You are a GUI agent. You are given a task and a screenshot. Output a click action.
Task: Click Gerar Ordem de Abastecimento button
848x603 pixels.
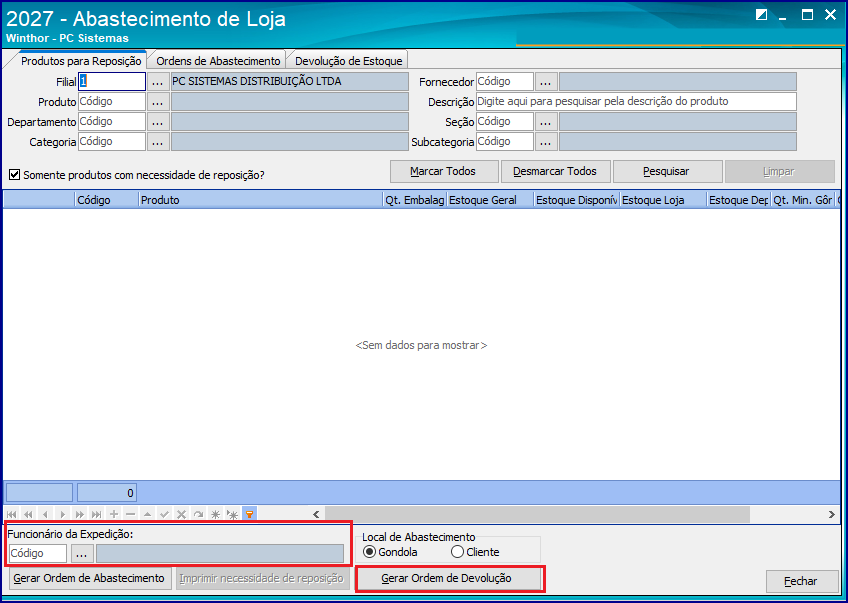(x=90, y=578)
